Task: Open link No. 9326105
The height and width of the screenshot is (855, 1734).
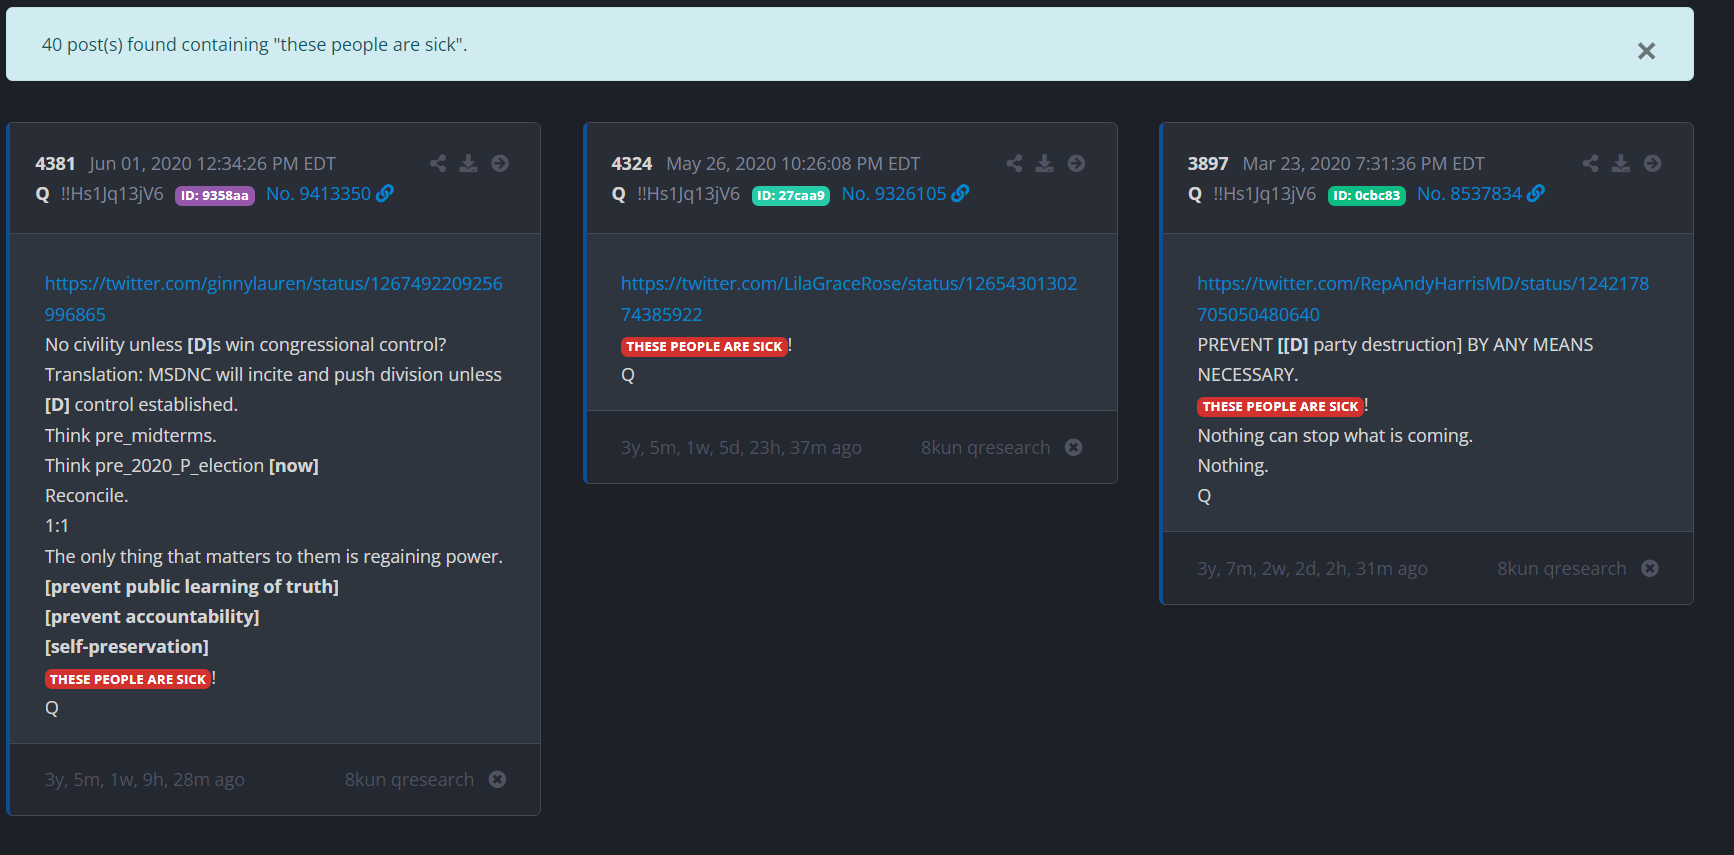Action: pos(894,194)
